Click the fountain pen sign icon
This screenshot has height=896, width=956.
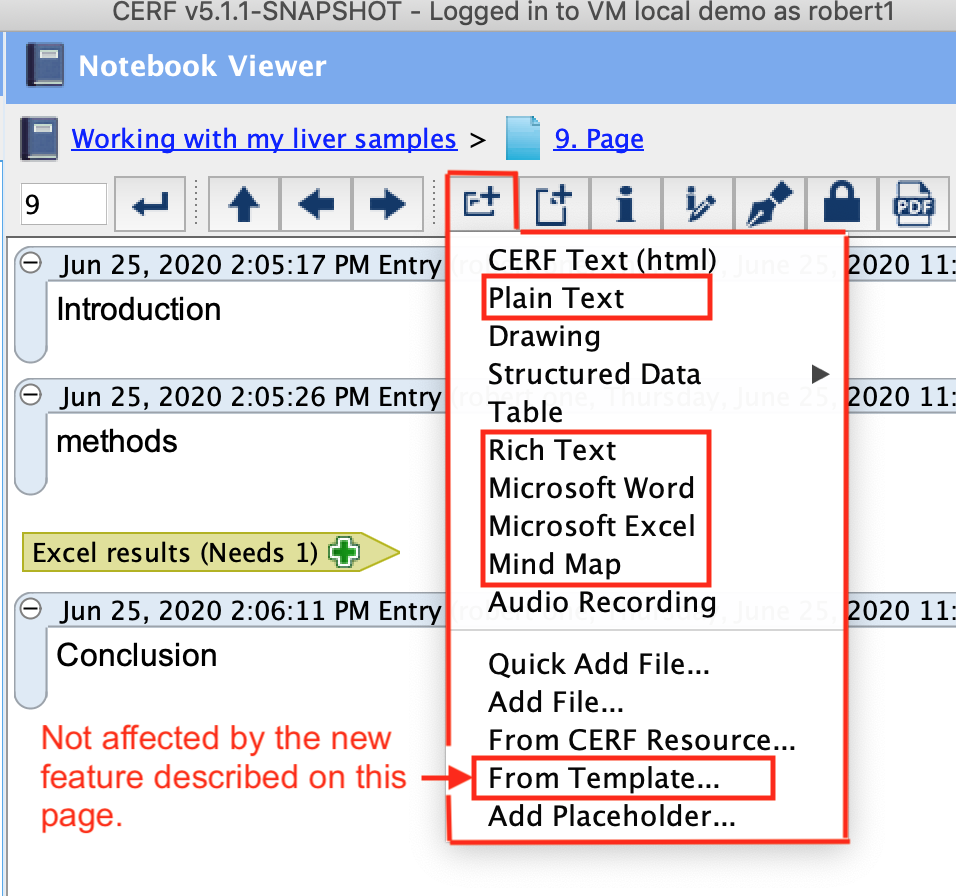(x=770, y=205)
